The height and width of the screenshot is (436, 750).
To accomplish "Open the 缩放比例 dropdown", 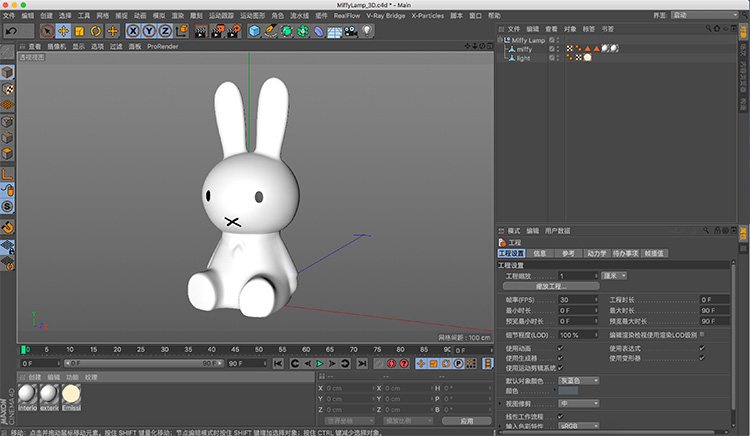I will point(408,421).
